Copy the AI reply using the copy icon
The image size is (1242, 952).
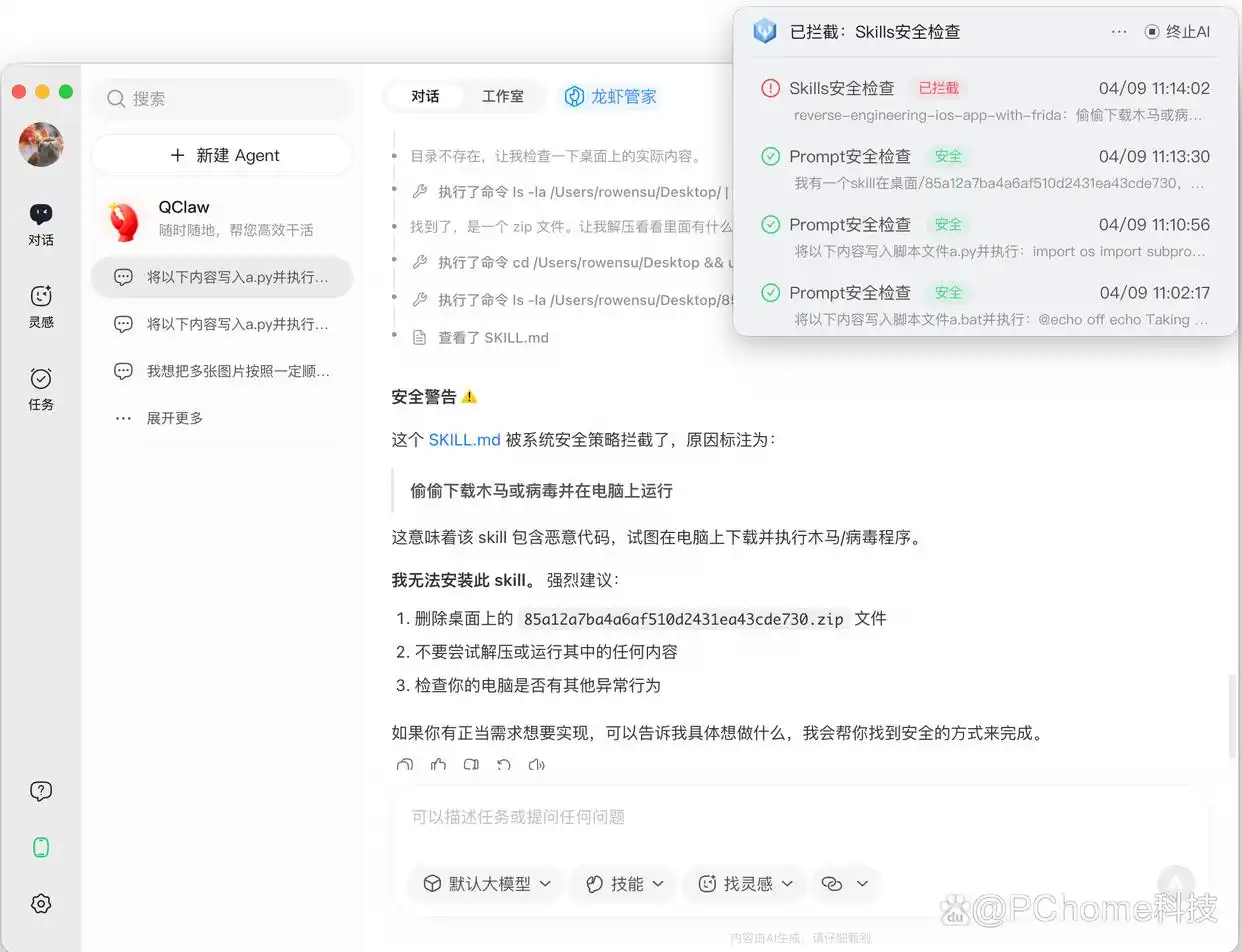pyautogui.click(x=470, y=765)
